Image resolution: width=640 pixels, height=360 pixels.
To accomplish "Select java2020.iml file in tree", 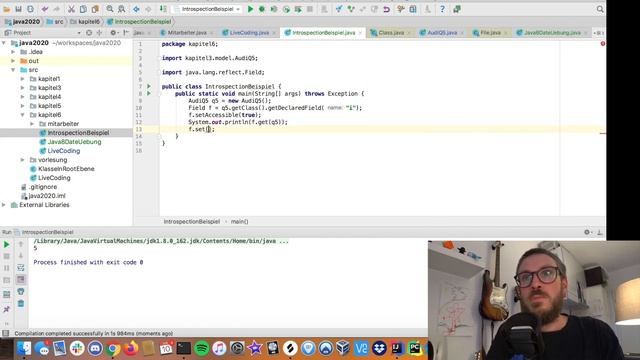I will tap(47, 196).
